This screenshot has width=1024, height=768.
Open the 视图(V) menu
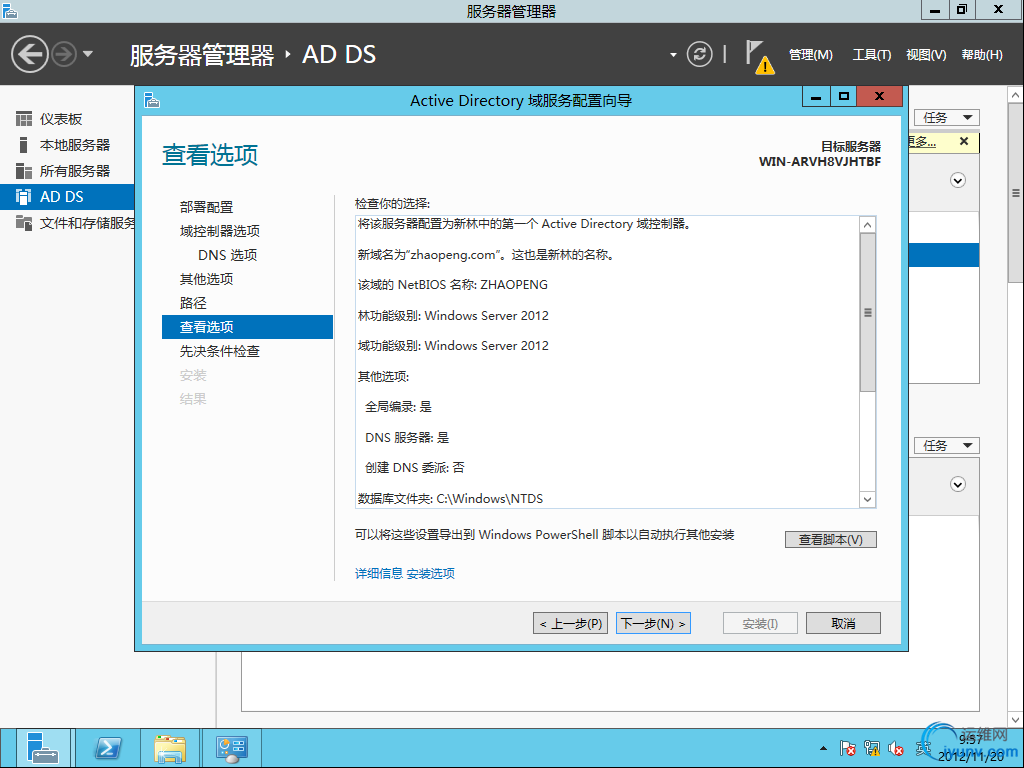[926, 55]
